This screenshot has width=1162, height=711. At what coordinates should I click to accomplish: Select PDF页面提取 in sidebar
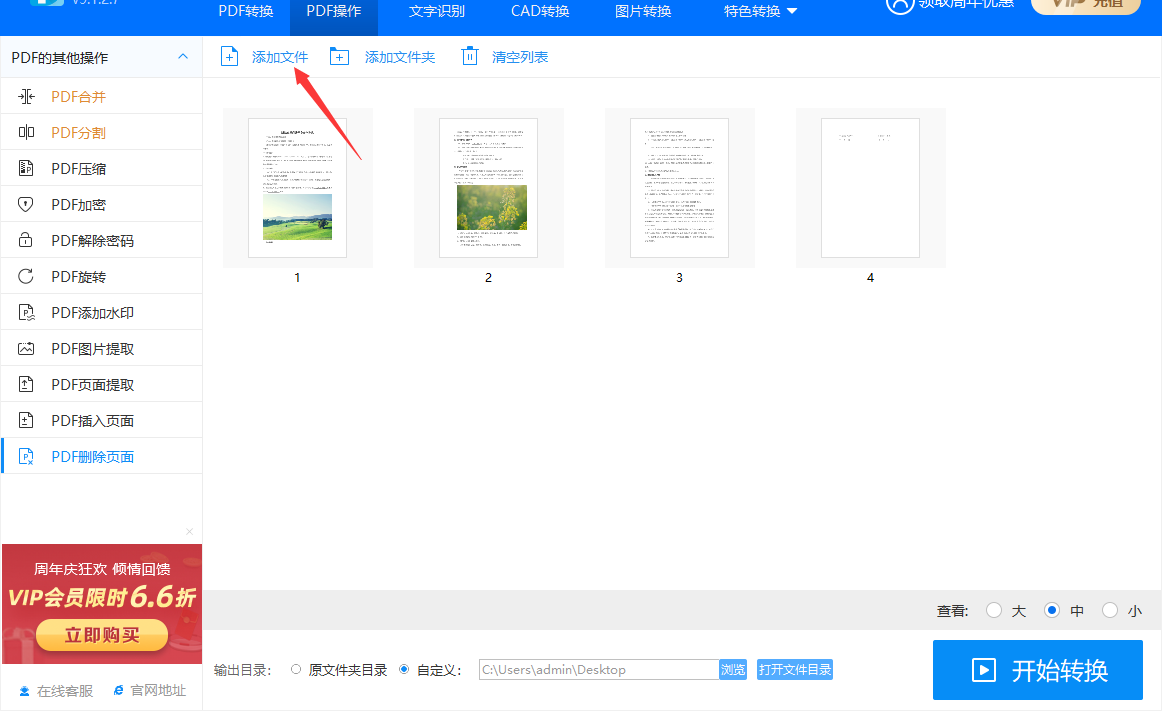102,384
